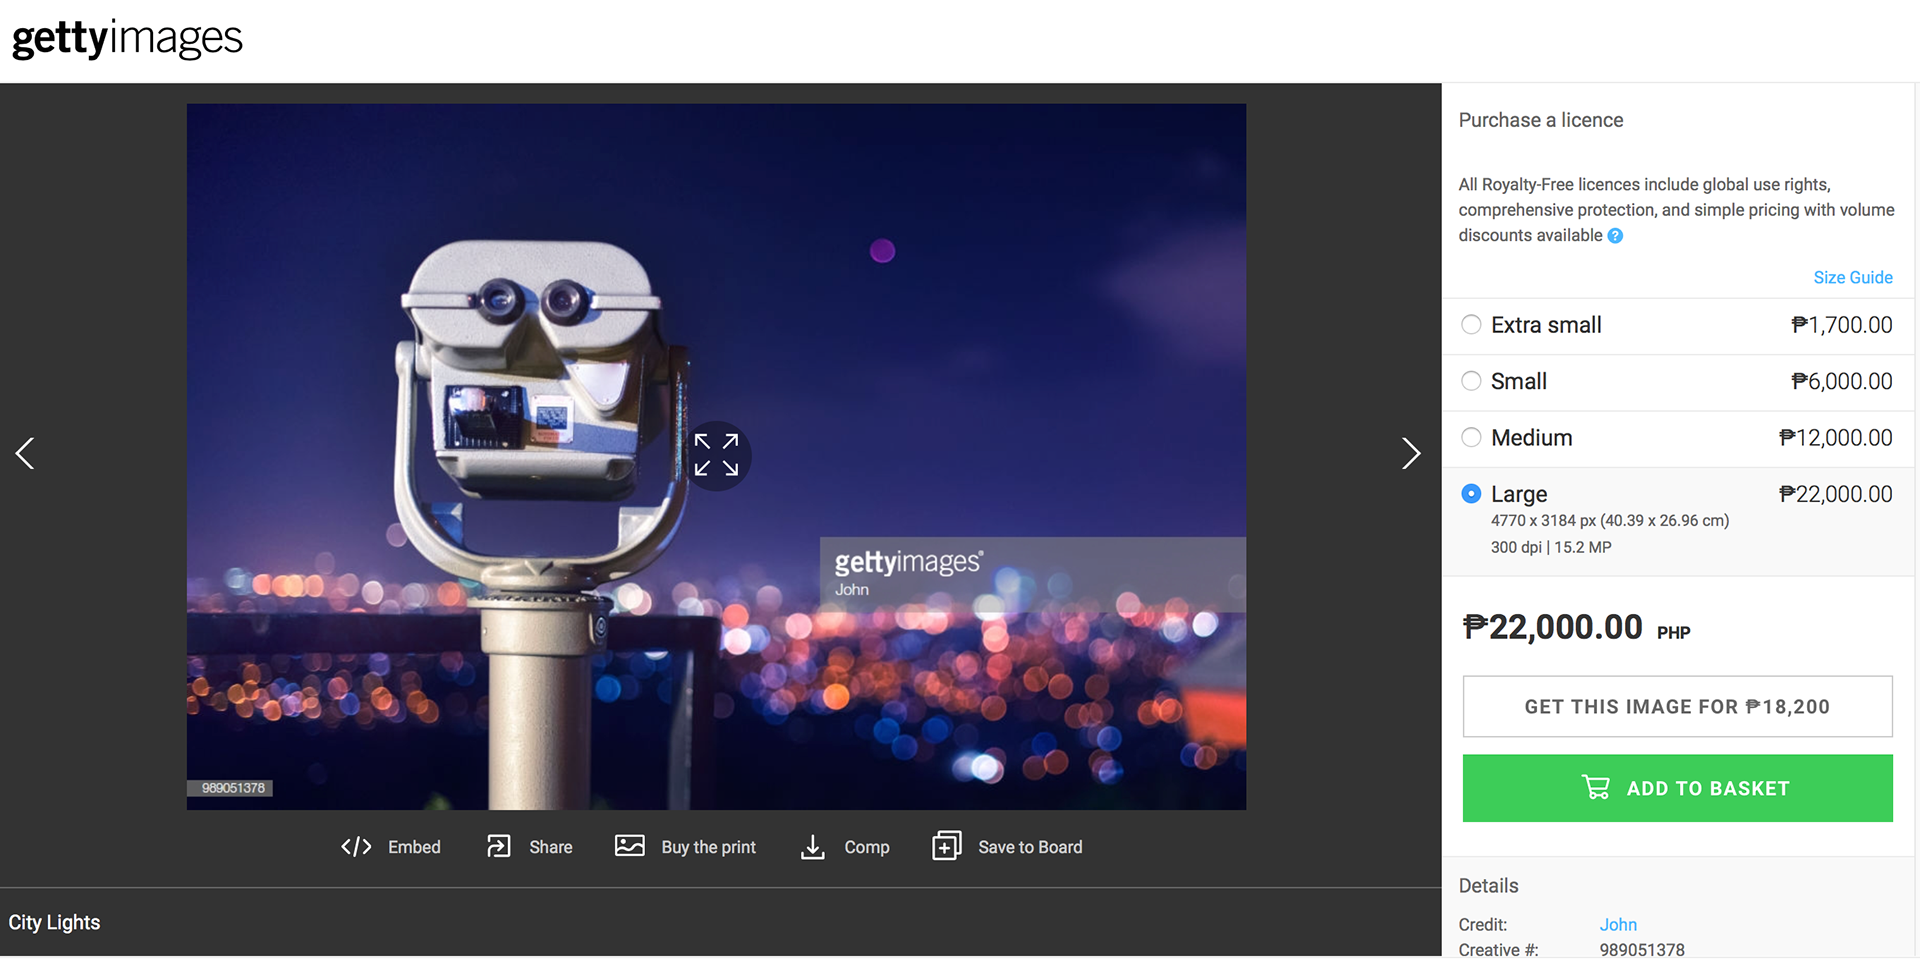The width and height of the screenshot is (1920, 980).
Task: Select the Large size option
Action: pos(1471,494)
